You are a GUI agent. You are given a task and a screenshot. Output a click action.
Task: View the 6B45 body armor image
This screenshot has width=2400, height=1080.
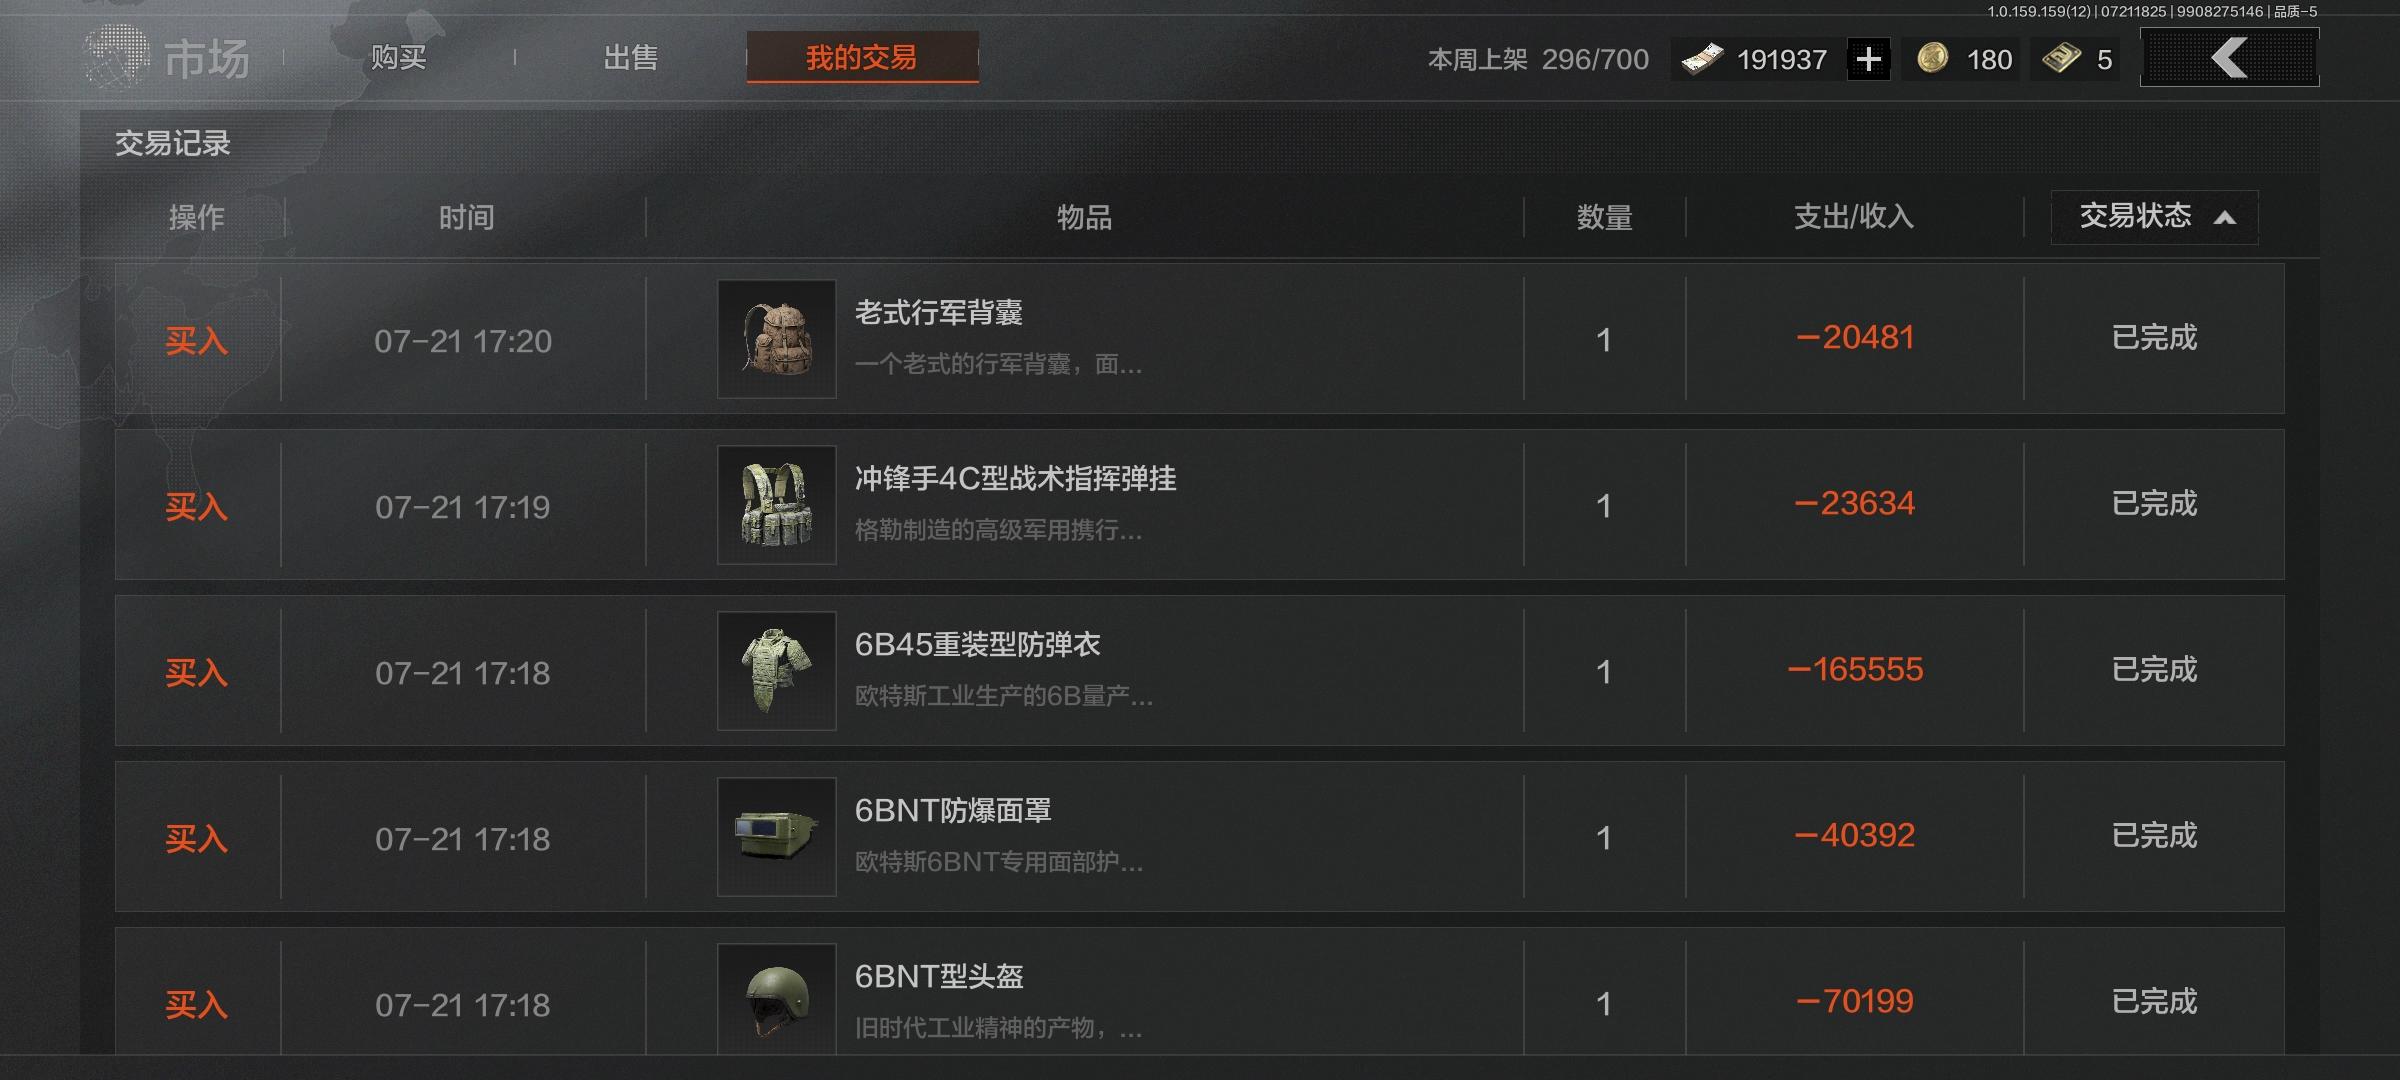[777, 671]
